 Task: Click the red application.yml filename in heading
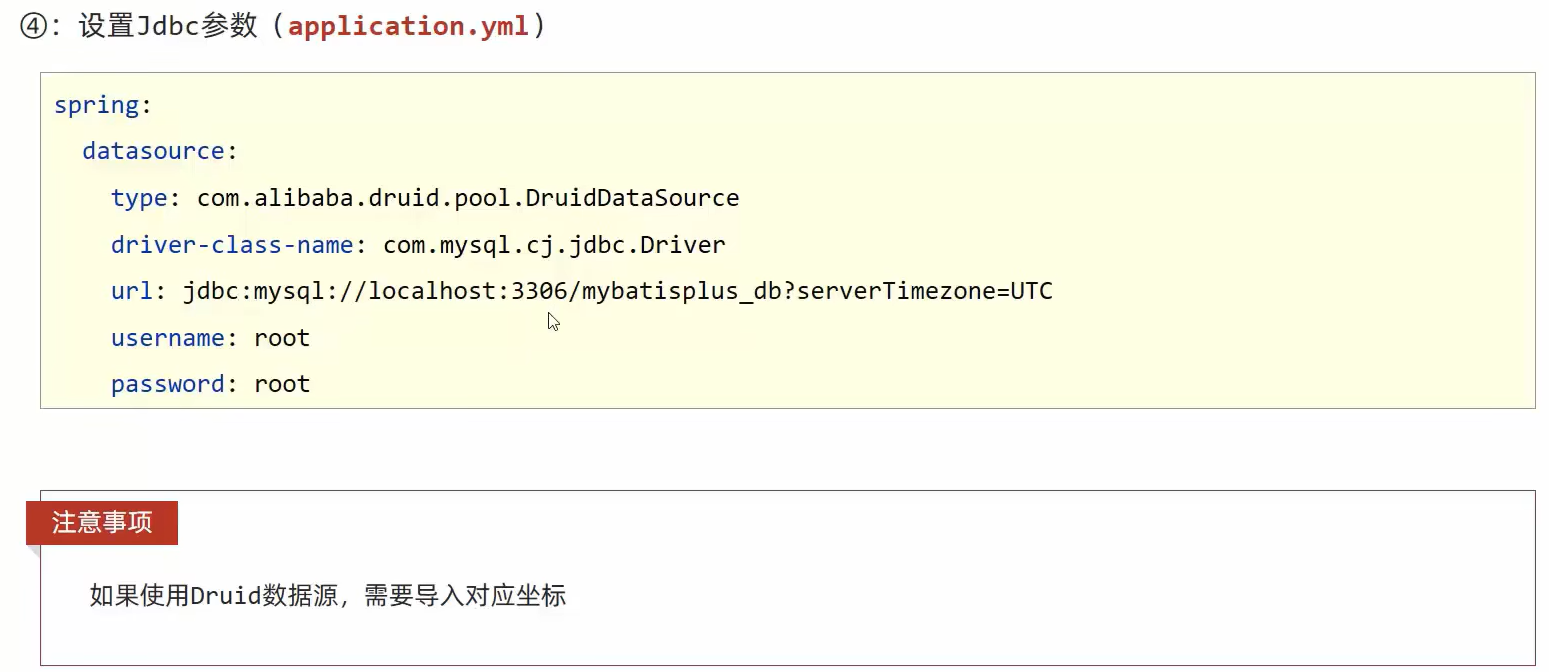(408, 26)
